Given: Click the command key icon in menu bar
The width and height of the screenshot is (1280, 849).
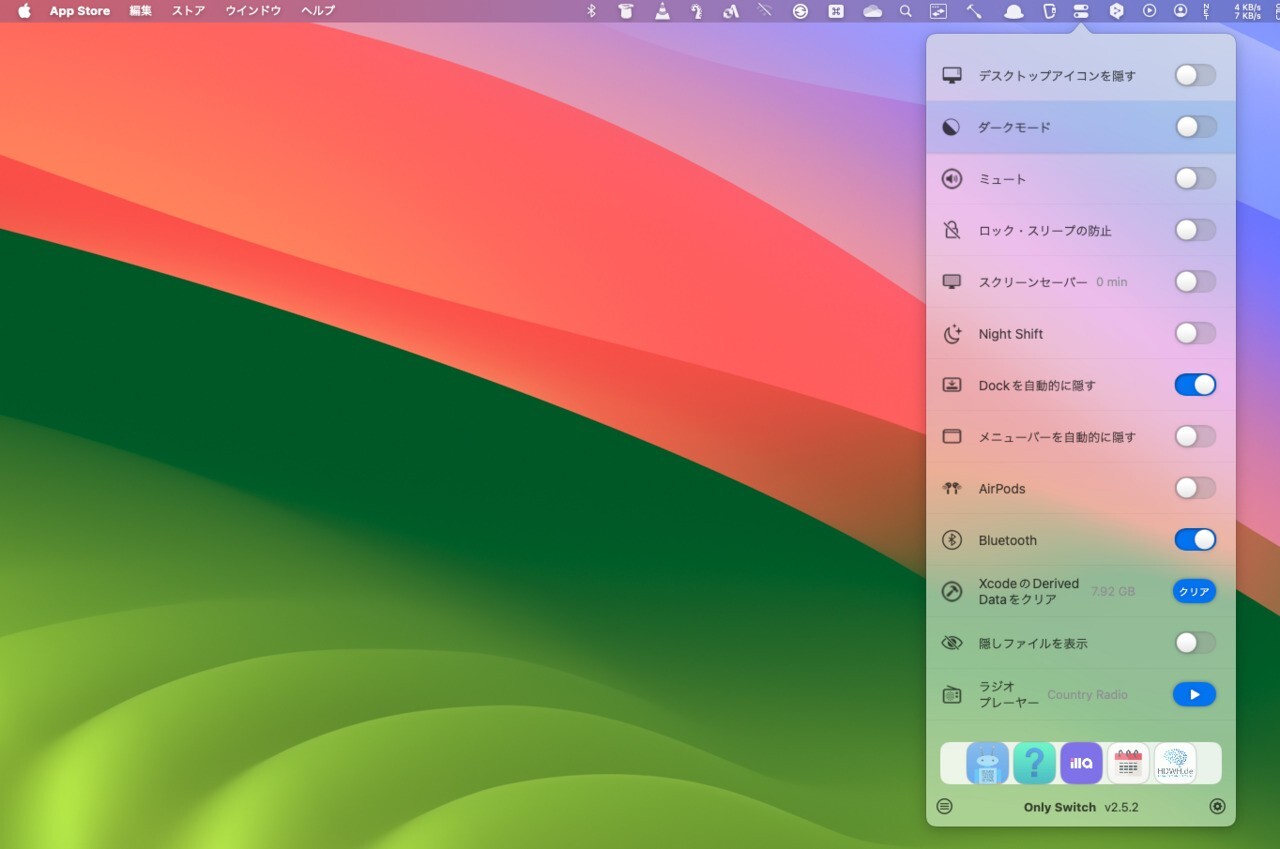Looking at the screenshot, I should tap(836, 11).
